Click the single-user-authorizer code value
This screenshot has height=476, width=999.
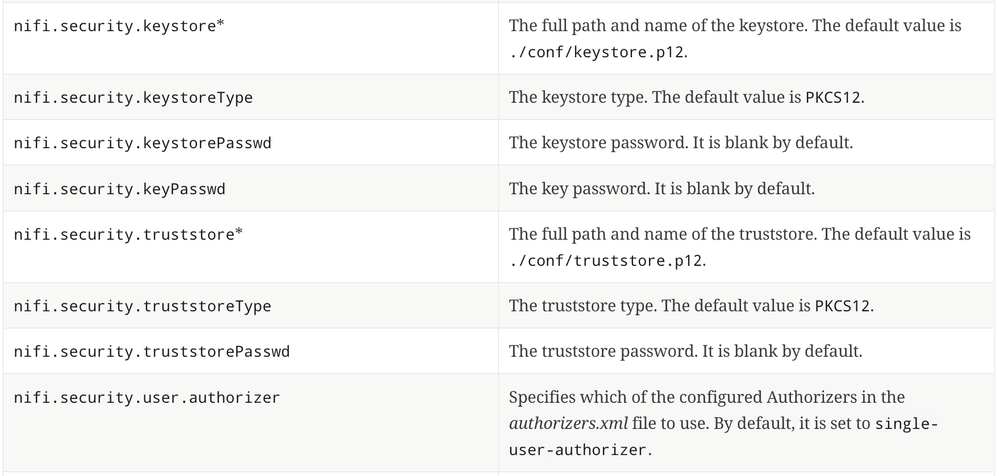pyautogui.click(x=905, y=423)
